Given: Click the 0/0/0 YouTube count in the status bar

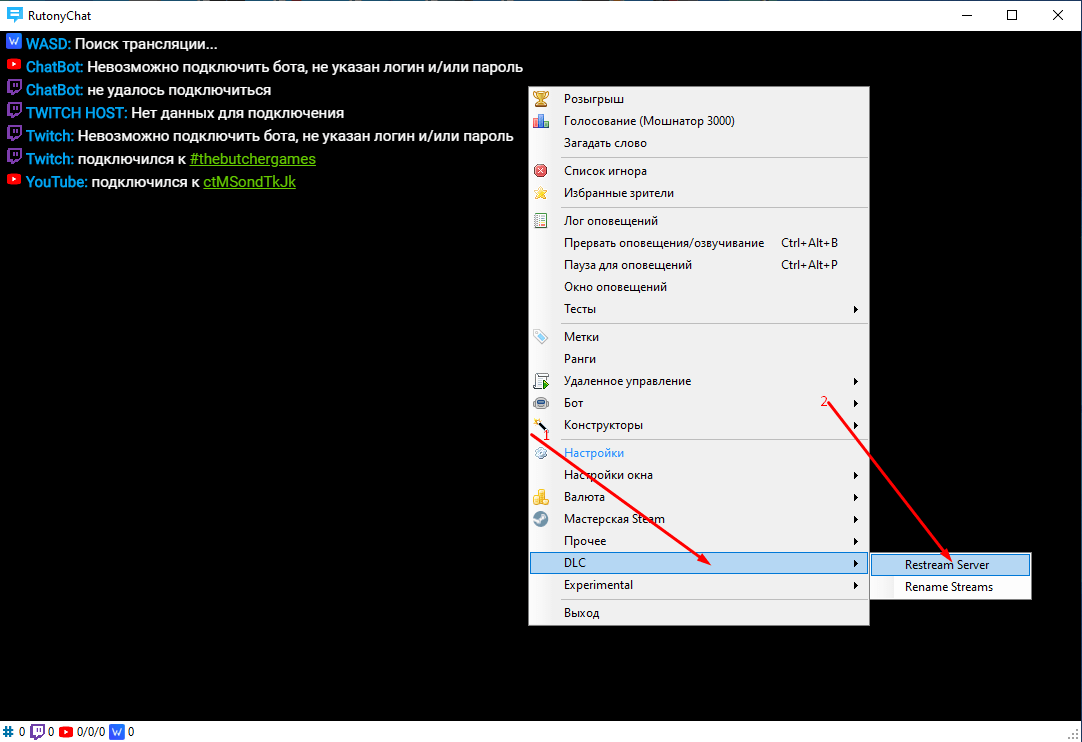Looking at the screenshot, I should click(91, 732).
